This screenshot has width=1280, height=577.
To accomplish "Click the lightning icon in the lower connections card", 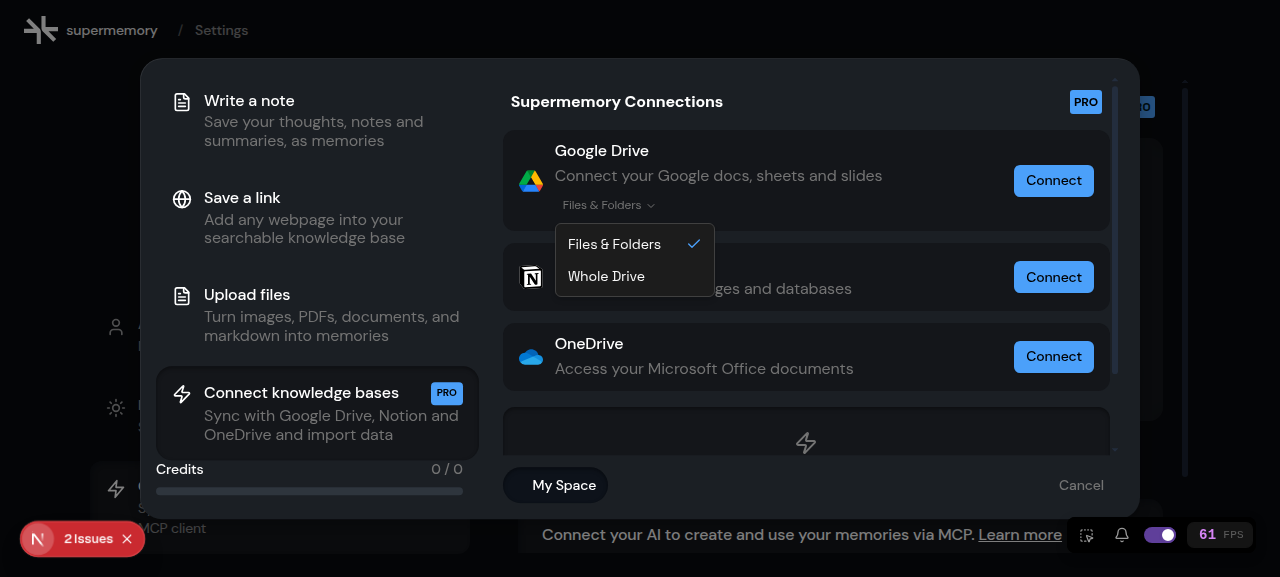I will coord(806,443).
